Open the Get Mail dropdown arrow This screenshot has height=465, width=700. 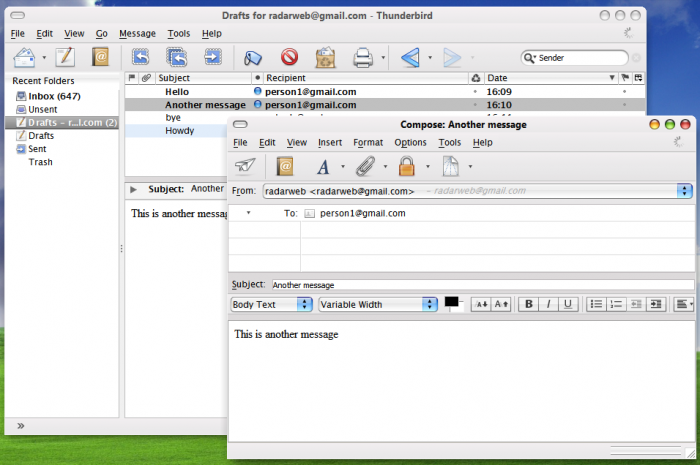[44, 58]
